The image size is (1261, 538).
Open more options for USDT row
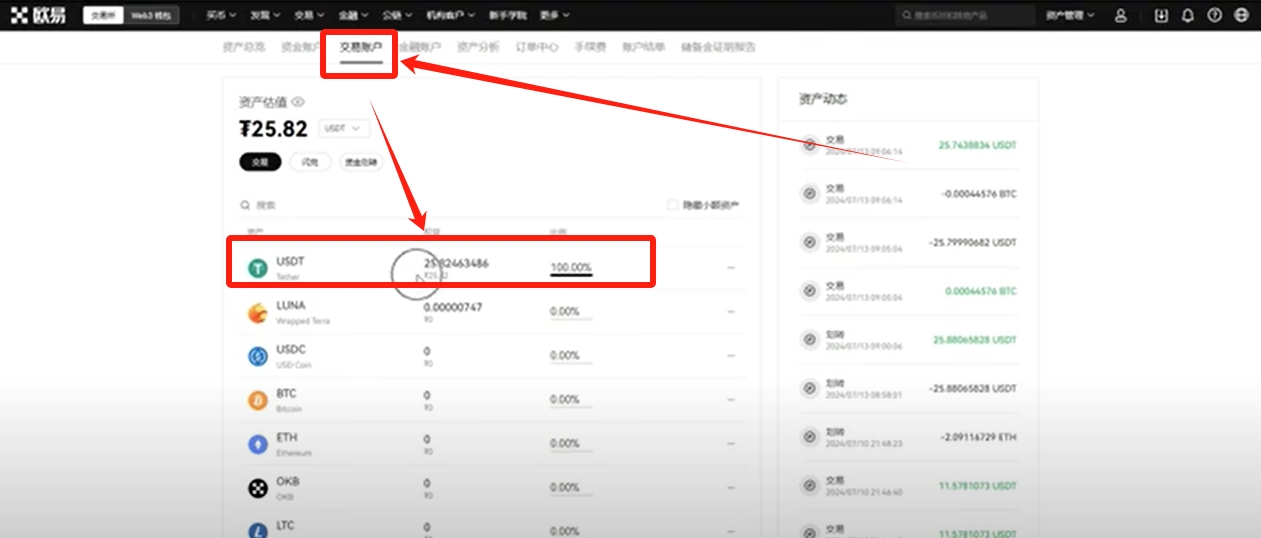point(731,268)
